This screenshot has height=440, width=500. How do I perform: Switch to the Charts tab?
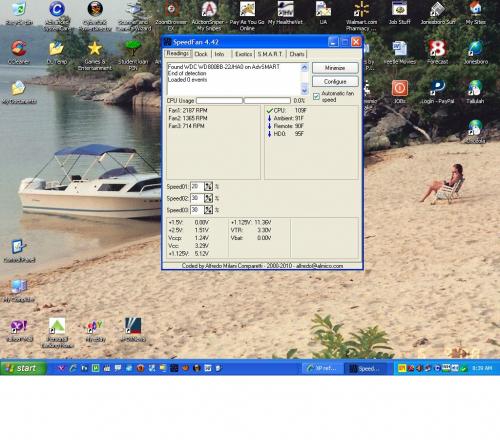coord(296,54)
